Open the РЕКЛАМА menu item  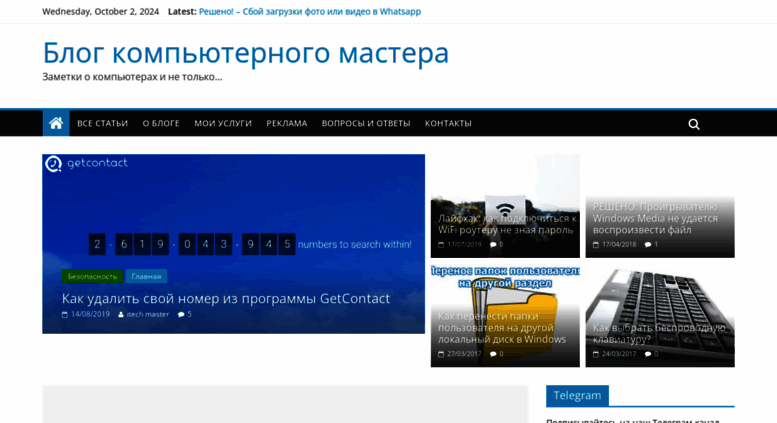(x=287, y=123)
